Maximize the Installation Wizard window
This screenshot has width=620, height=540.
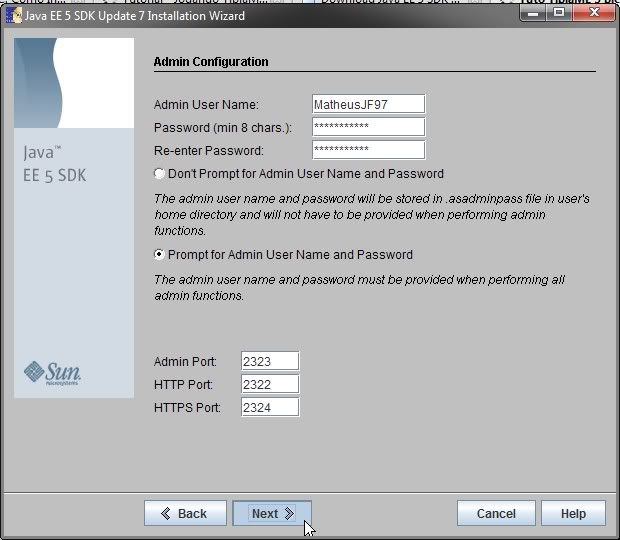click(559, 13)
